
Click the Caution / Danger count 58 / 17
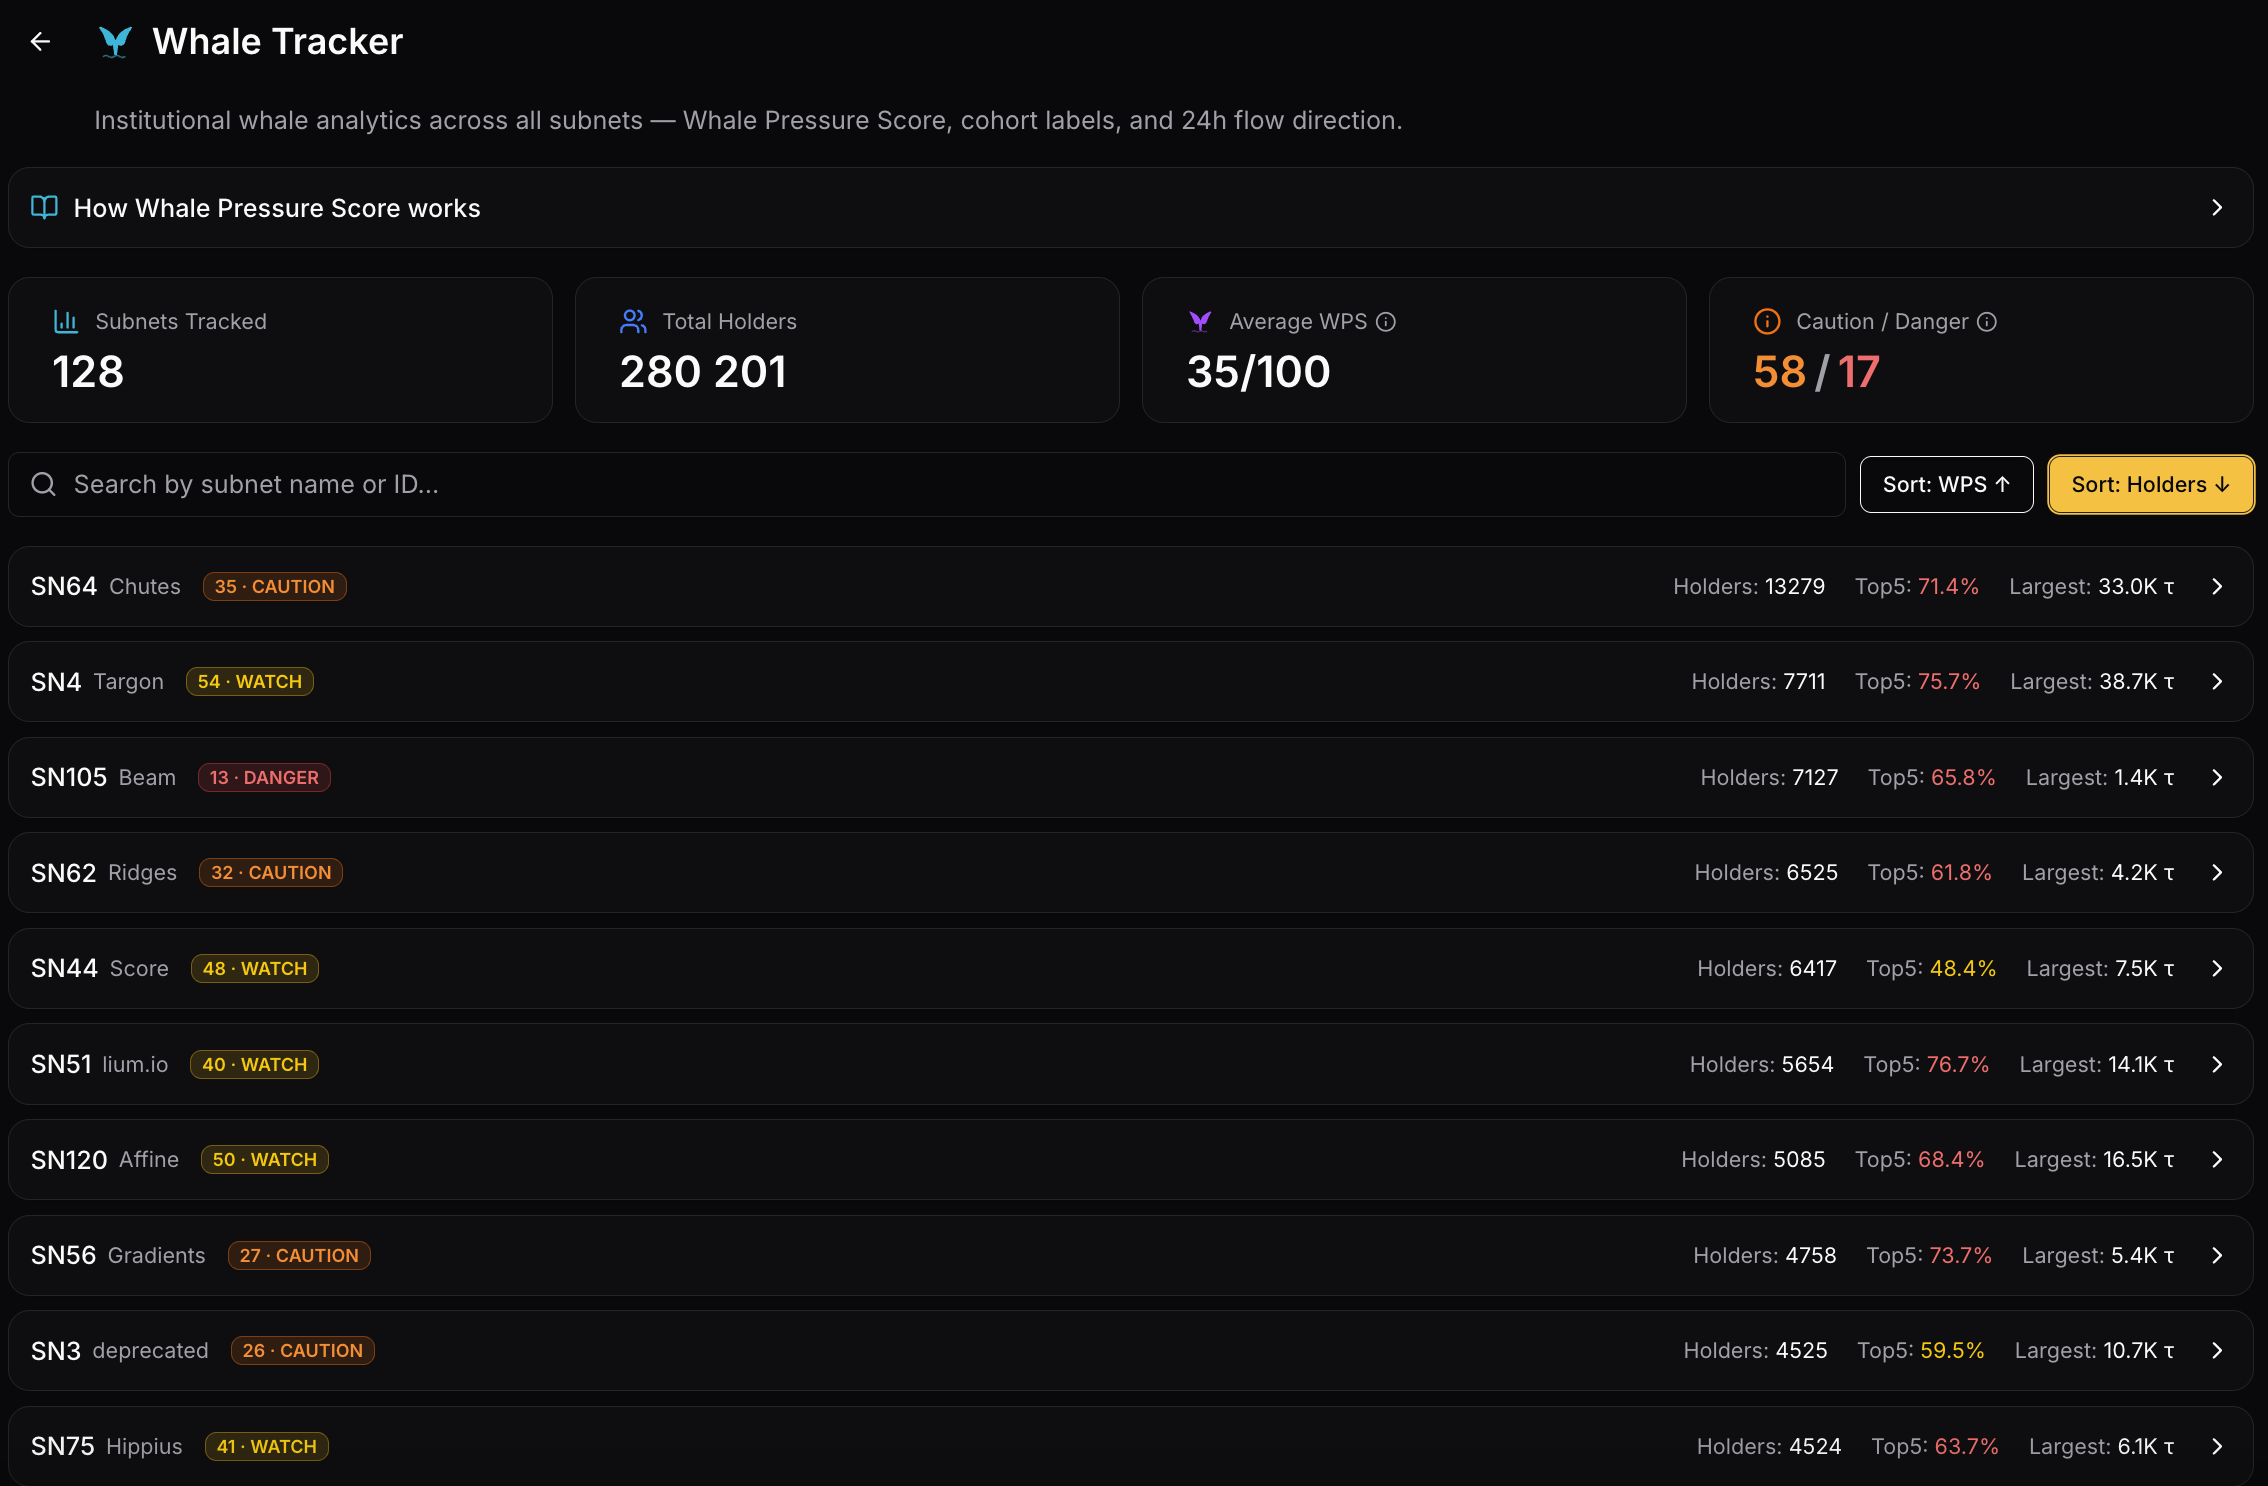click(1817, 372)
